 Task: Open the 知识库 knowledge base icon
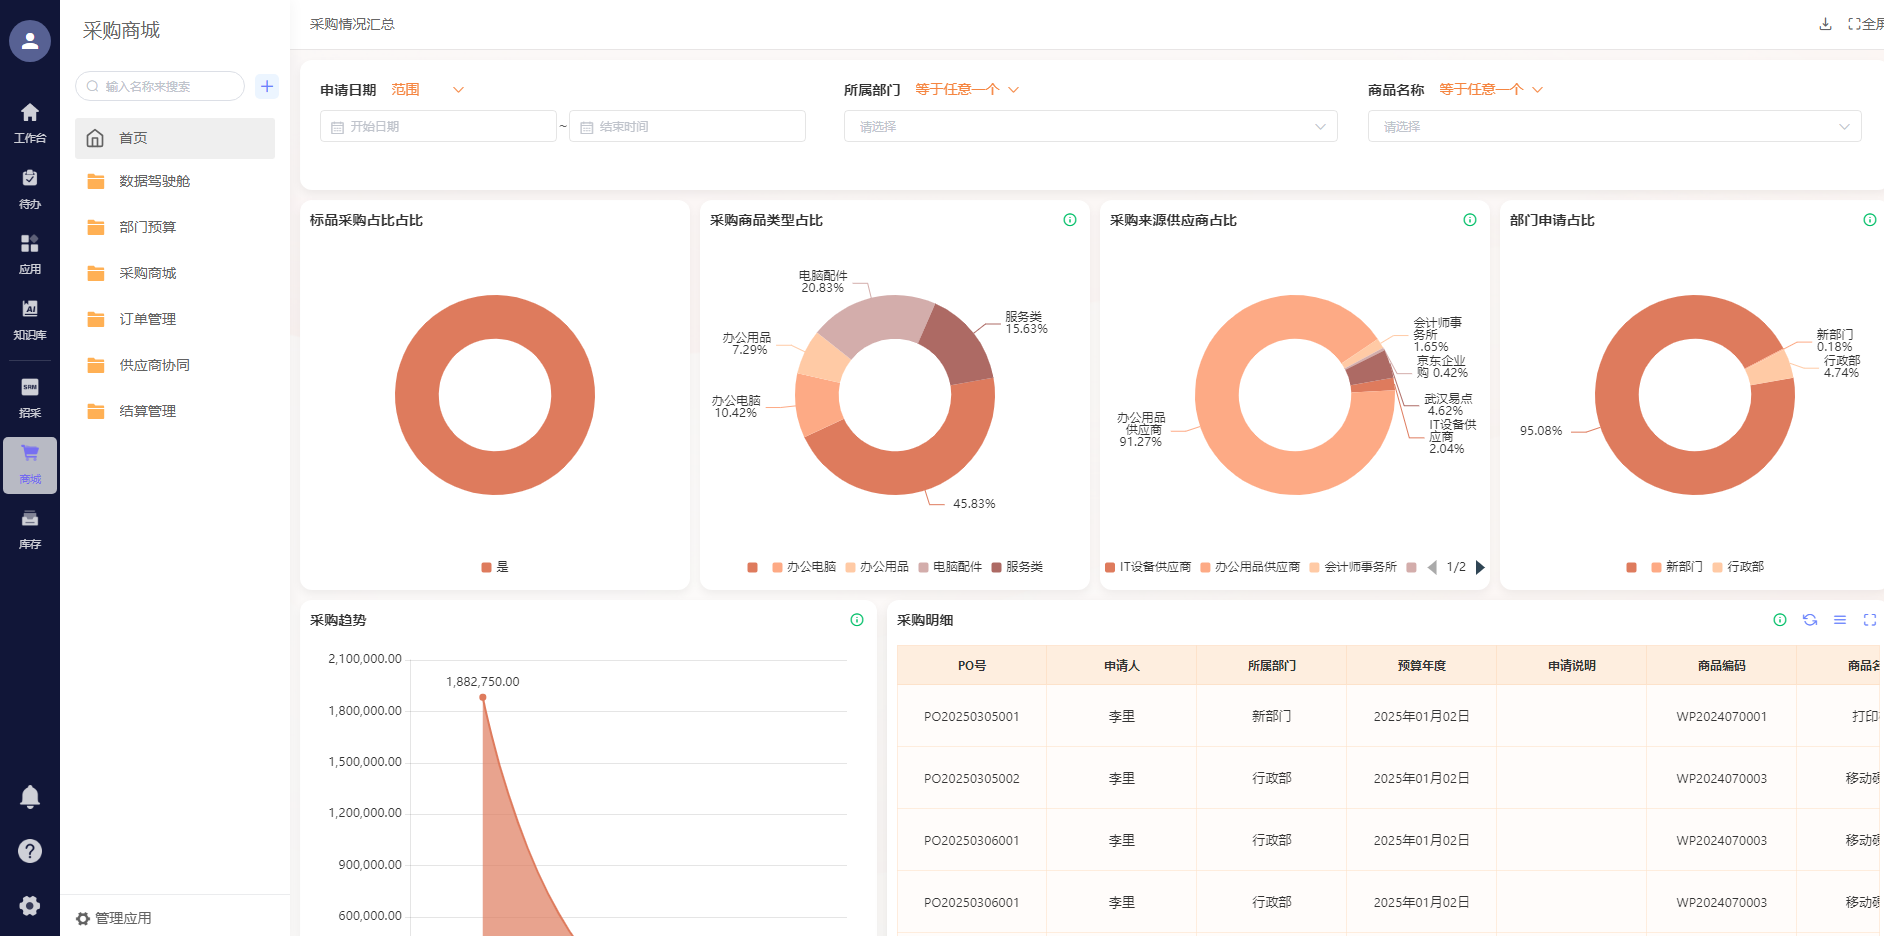[30, 319]
